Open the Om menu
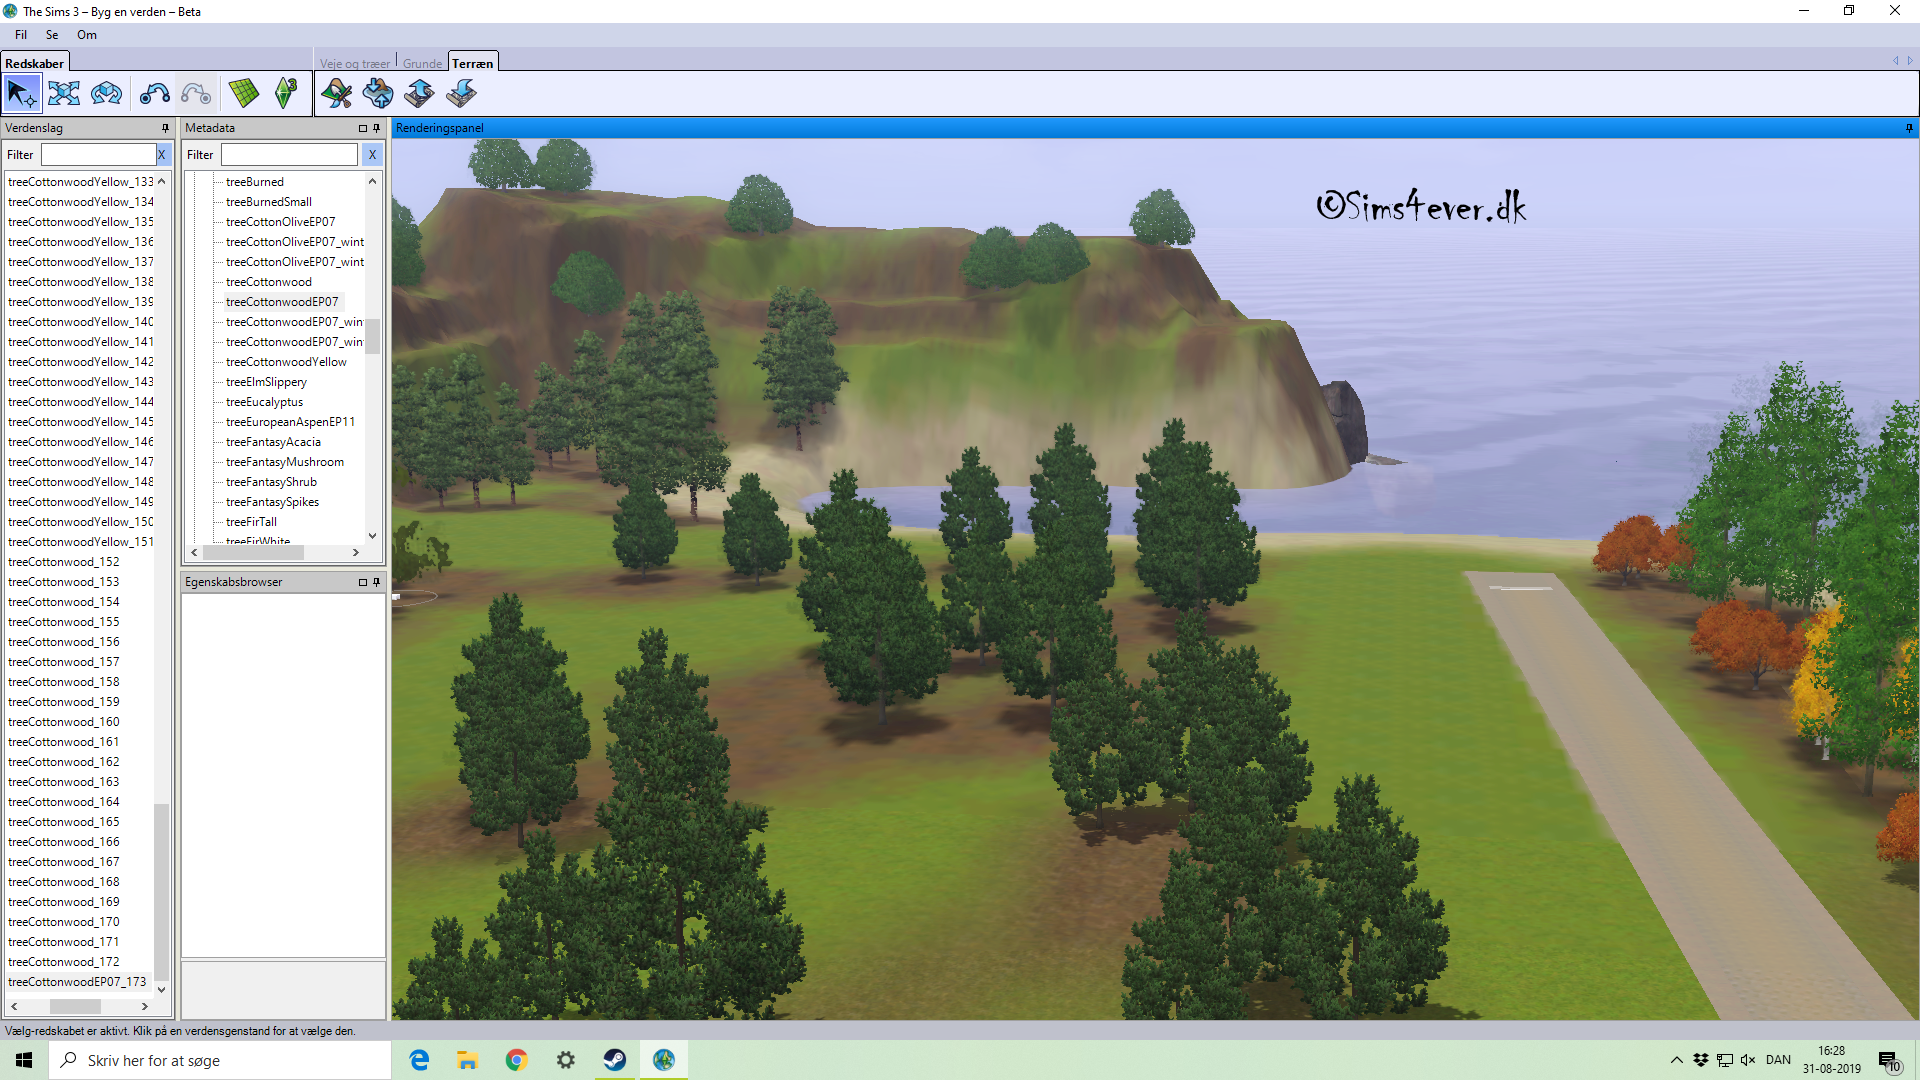The width and height of the screenshot is (1920, 1080). point(87,35)
